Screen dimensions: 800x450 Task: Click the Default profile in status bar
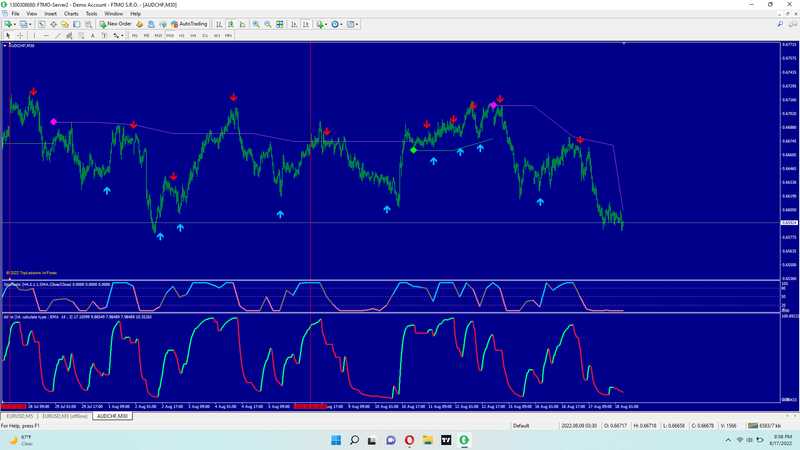tap(521, 426)
